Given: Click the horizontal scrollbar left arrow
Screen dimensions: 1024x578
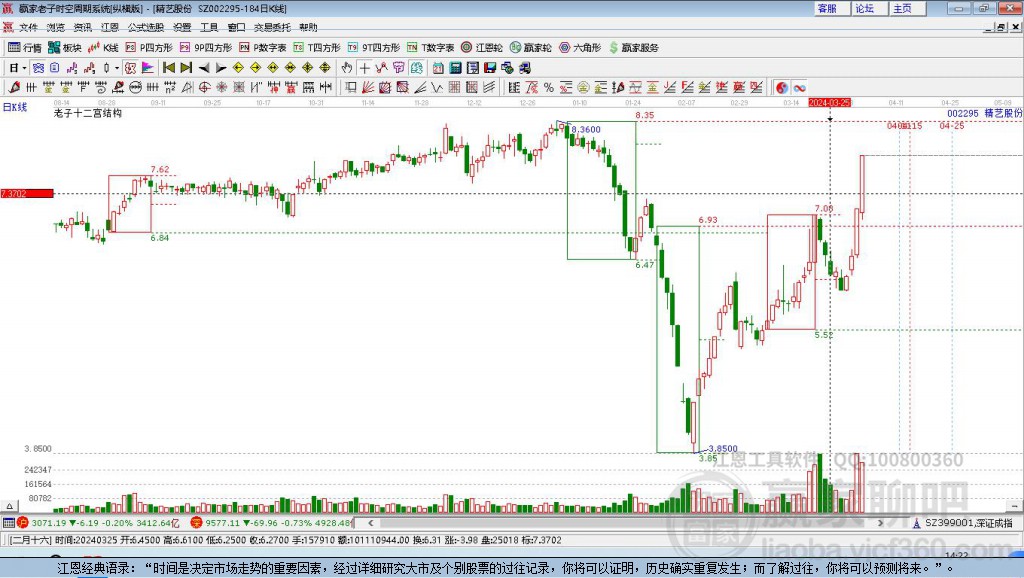Looking at the screenshot, I should point(371,523).
